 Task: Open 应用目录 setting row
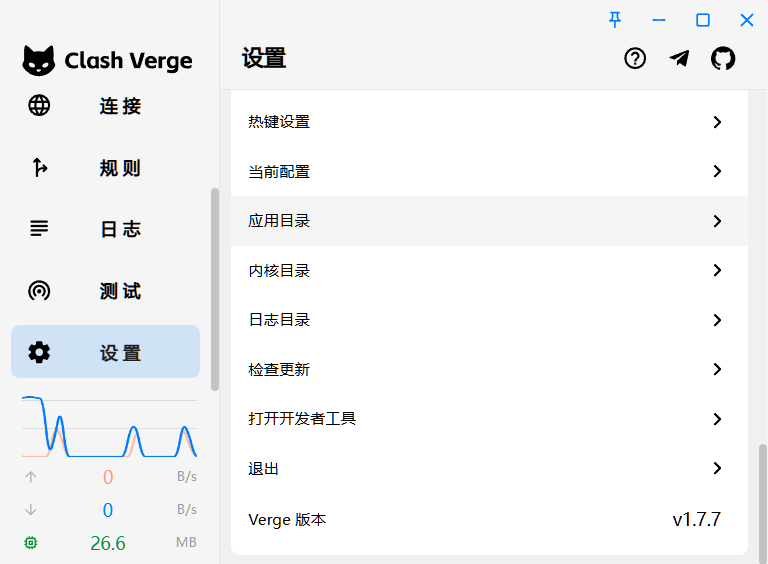(489, 221)
